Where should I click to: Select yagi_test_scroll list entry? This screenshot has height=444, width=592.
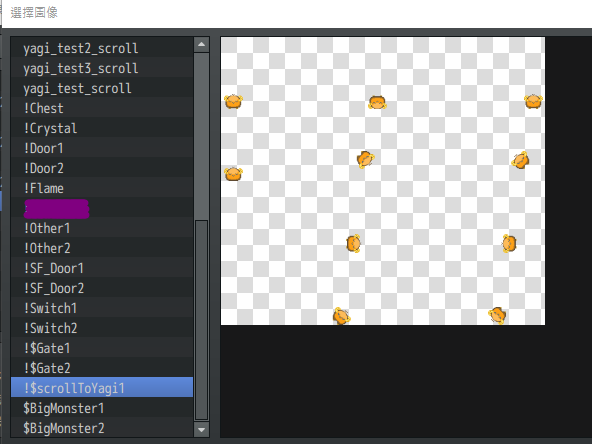pyautogui.click(x=102, y=88)
